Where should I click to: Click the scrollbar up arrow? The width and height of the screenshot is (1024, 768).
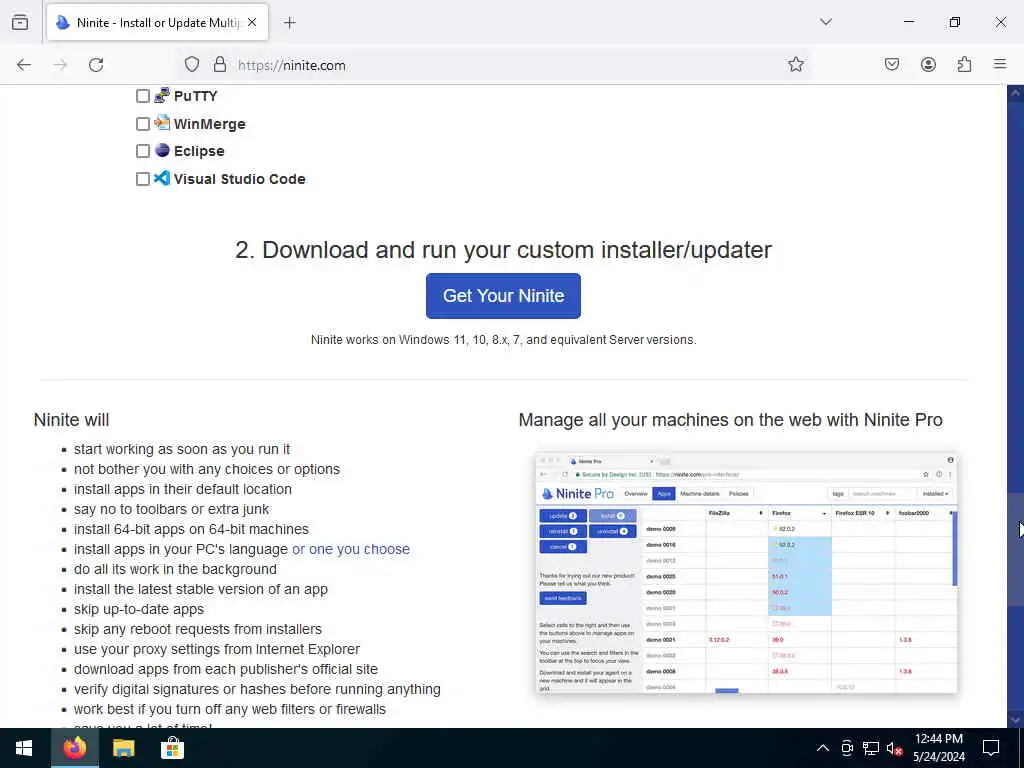(1015, 93)
